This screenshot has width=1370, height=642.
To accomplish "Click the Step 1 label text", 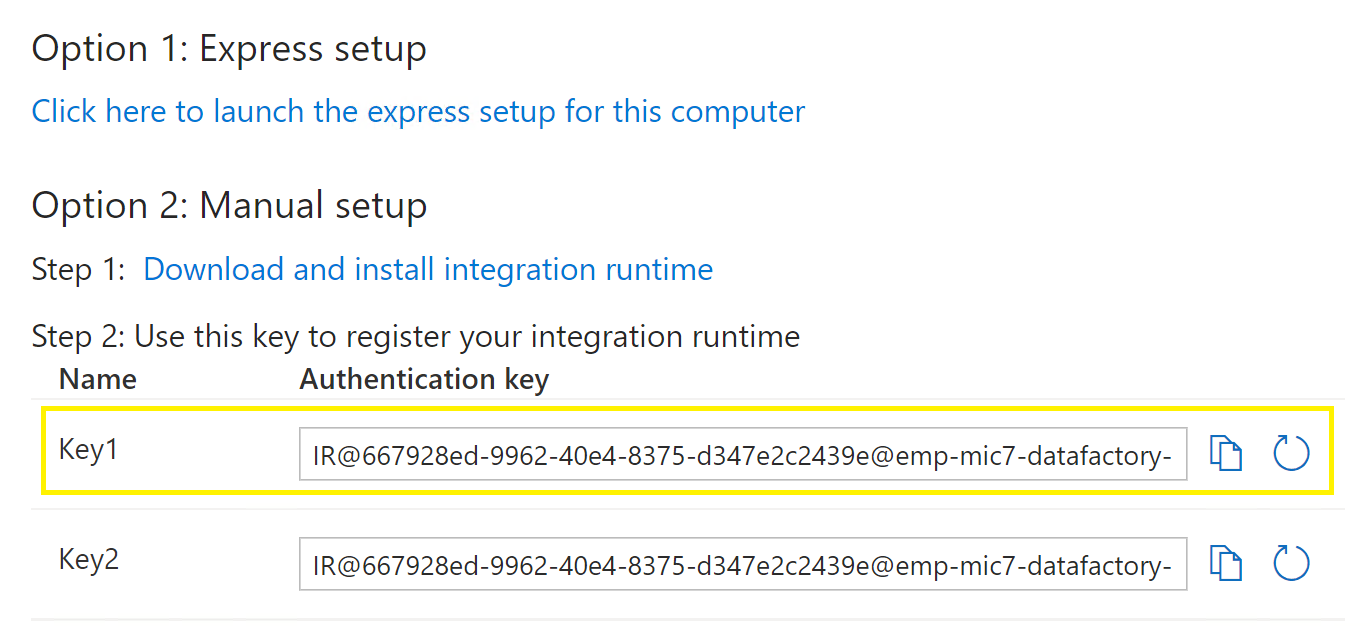I will tap(78, 270).
